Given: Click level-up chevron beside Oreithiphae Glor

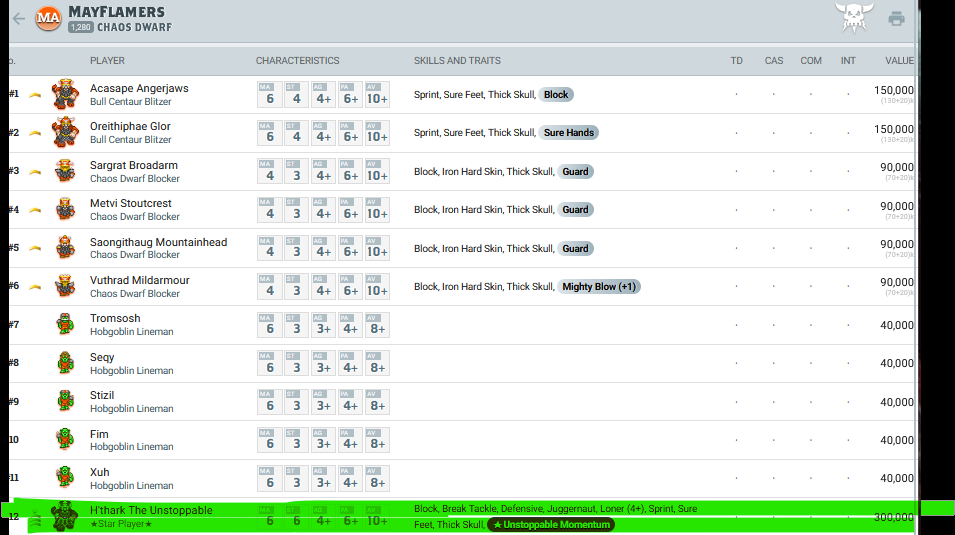Looking at the screenshot, I should 36,133.
